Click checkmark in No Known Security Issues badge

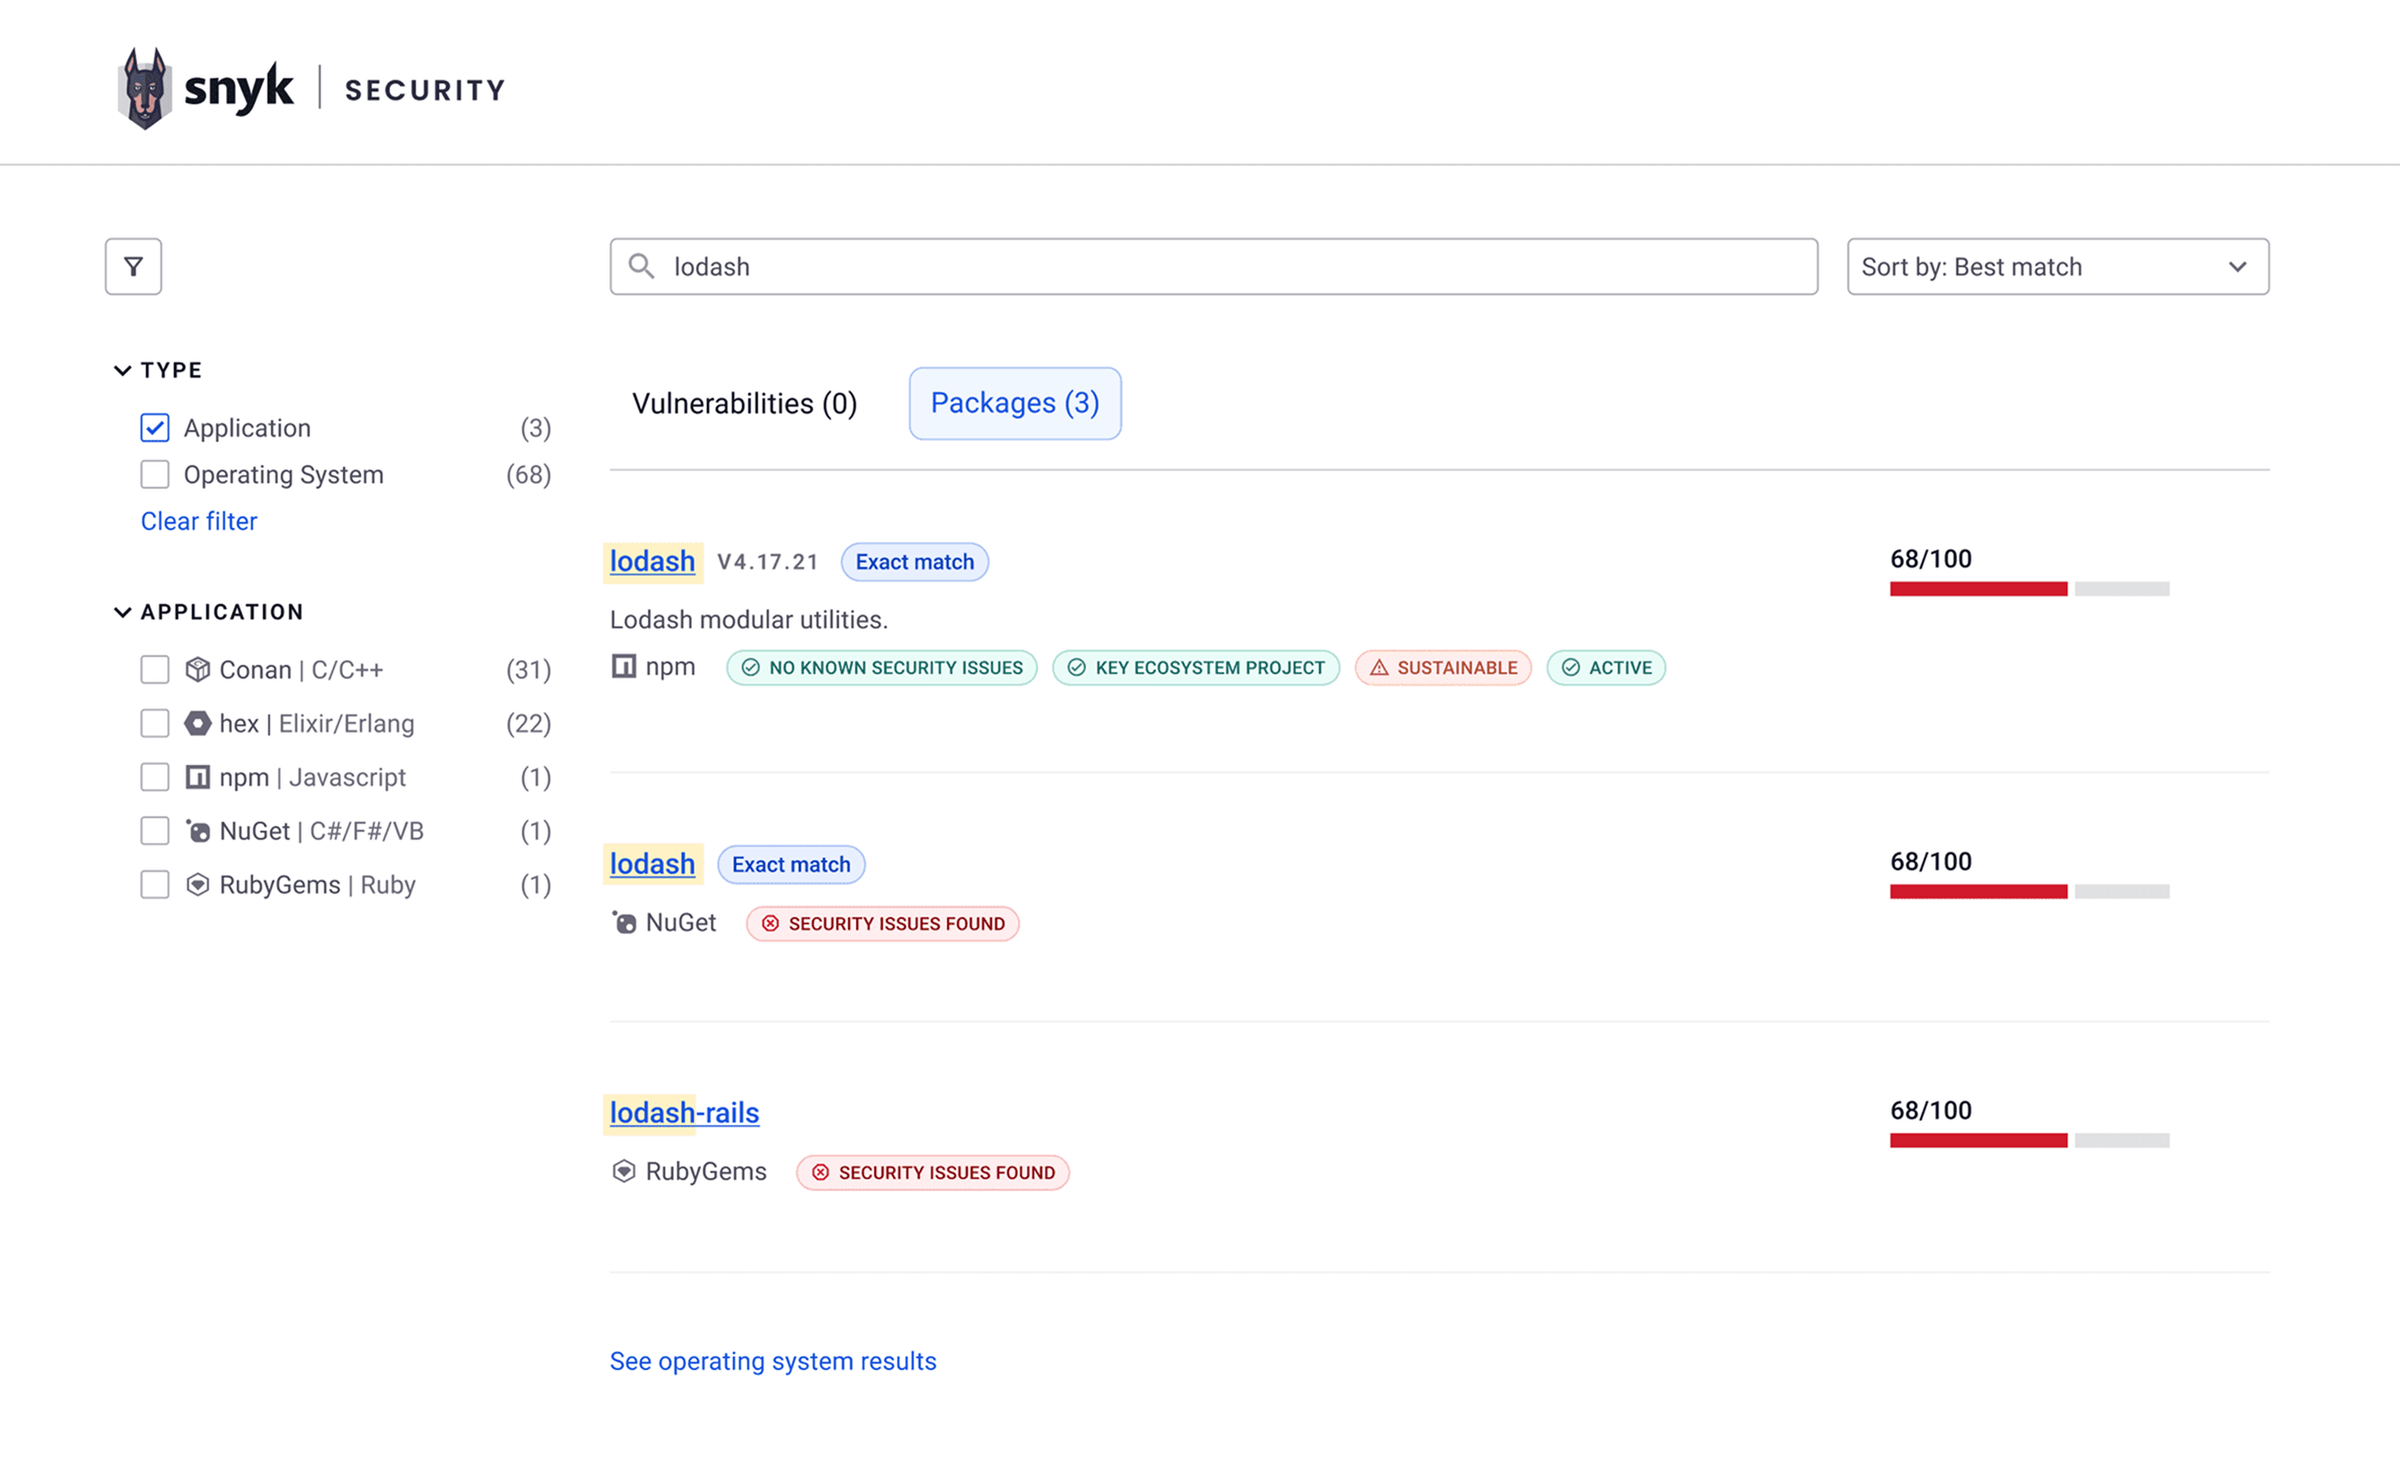[751, 668]
